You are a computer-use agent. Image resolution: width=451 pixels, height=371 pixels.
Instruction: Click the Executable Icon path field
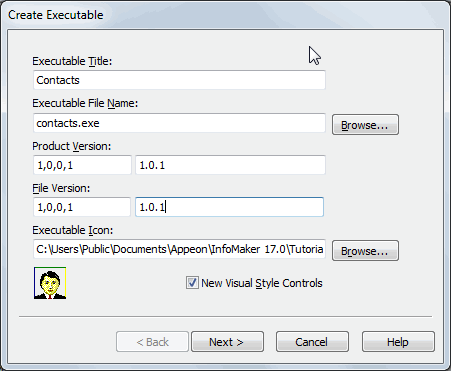pos(179,249)
